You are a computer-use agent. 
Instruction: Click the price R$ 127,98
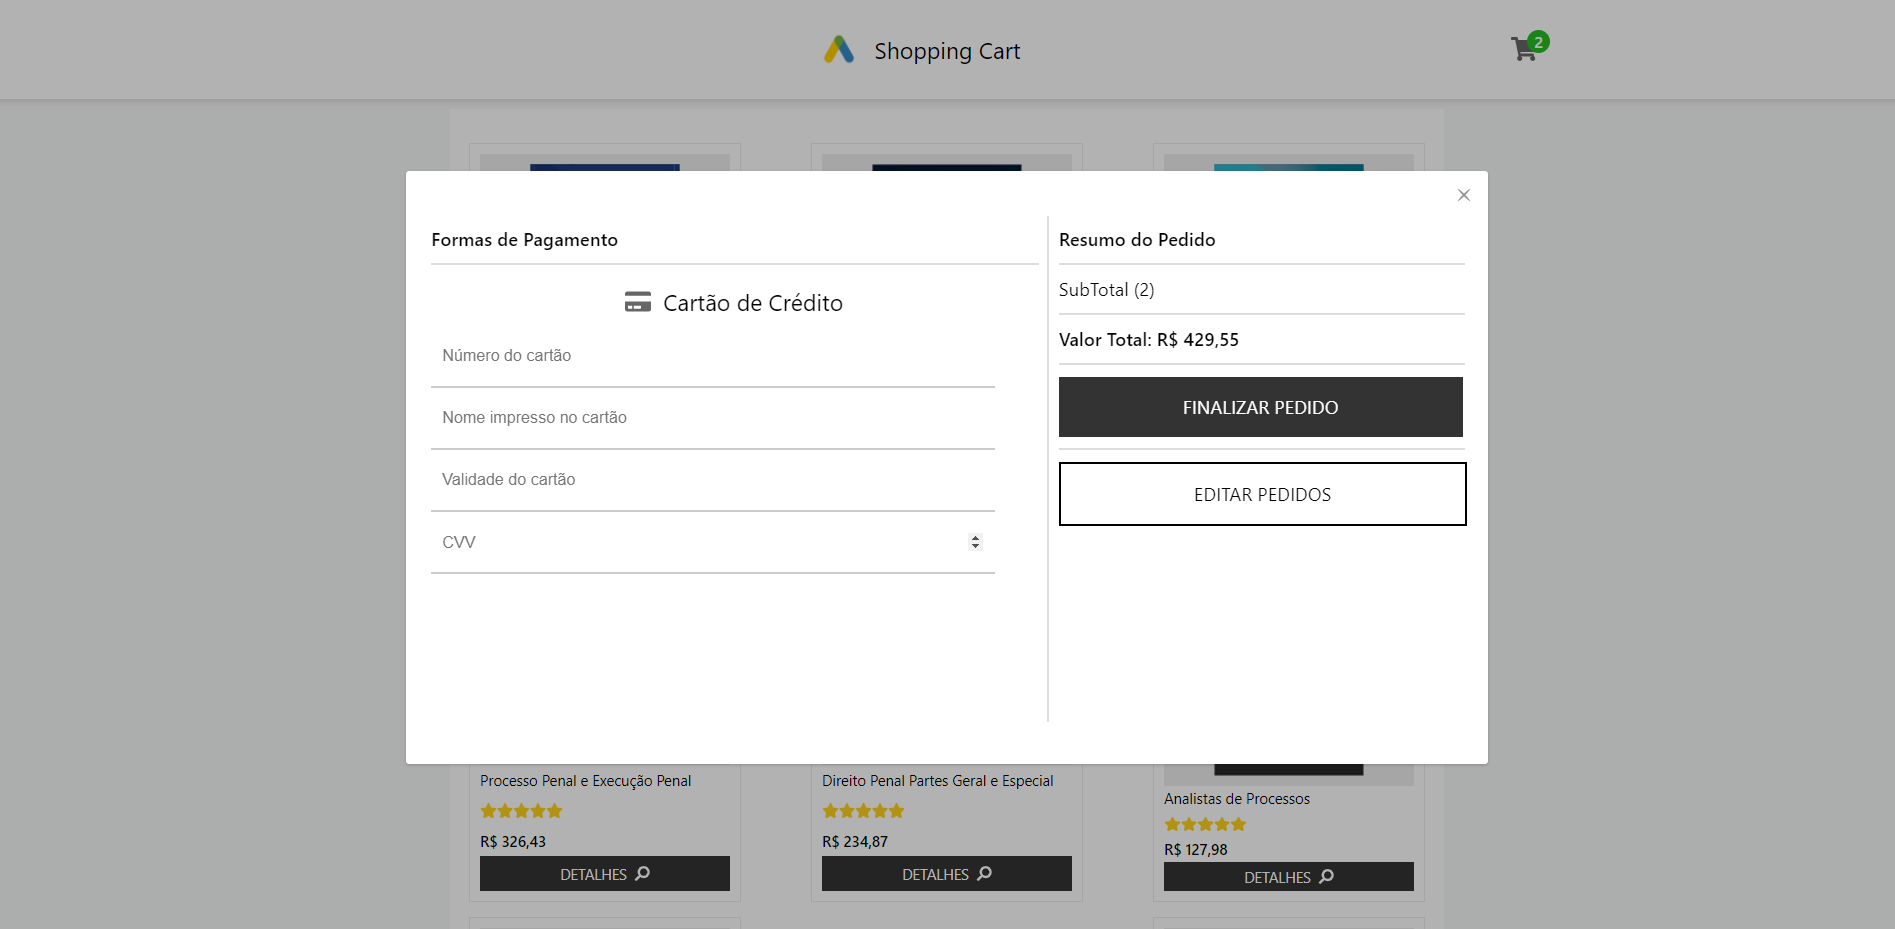coord(1196,850)
